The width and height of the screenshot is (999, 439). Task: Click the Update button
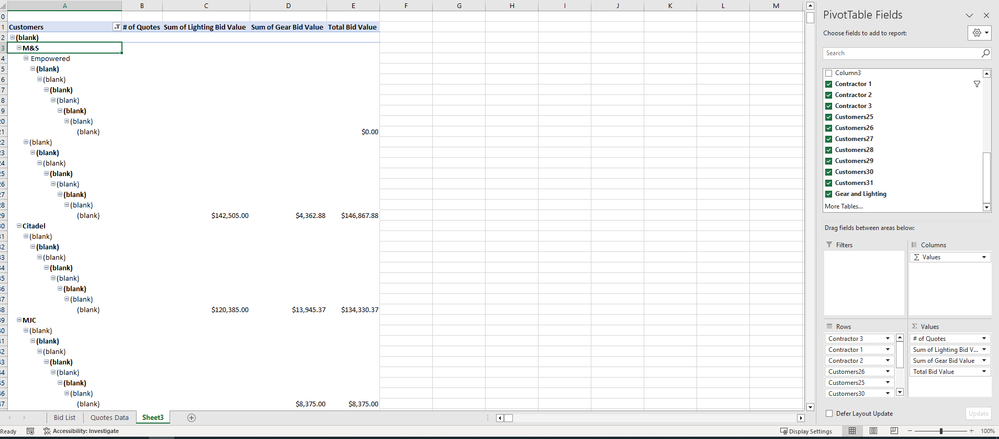point(978,414)
